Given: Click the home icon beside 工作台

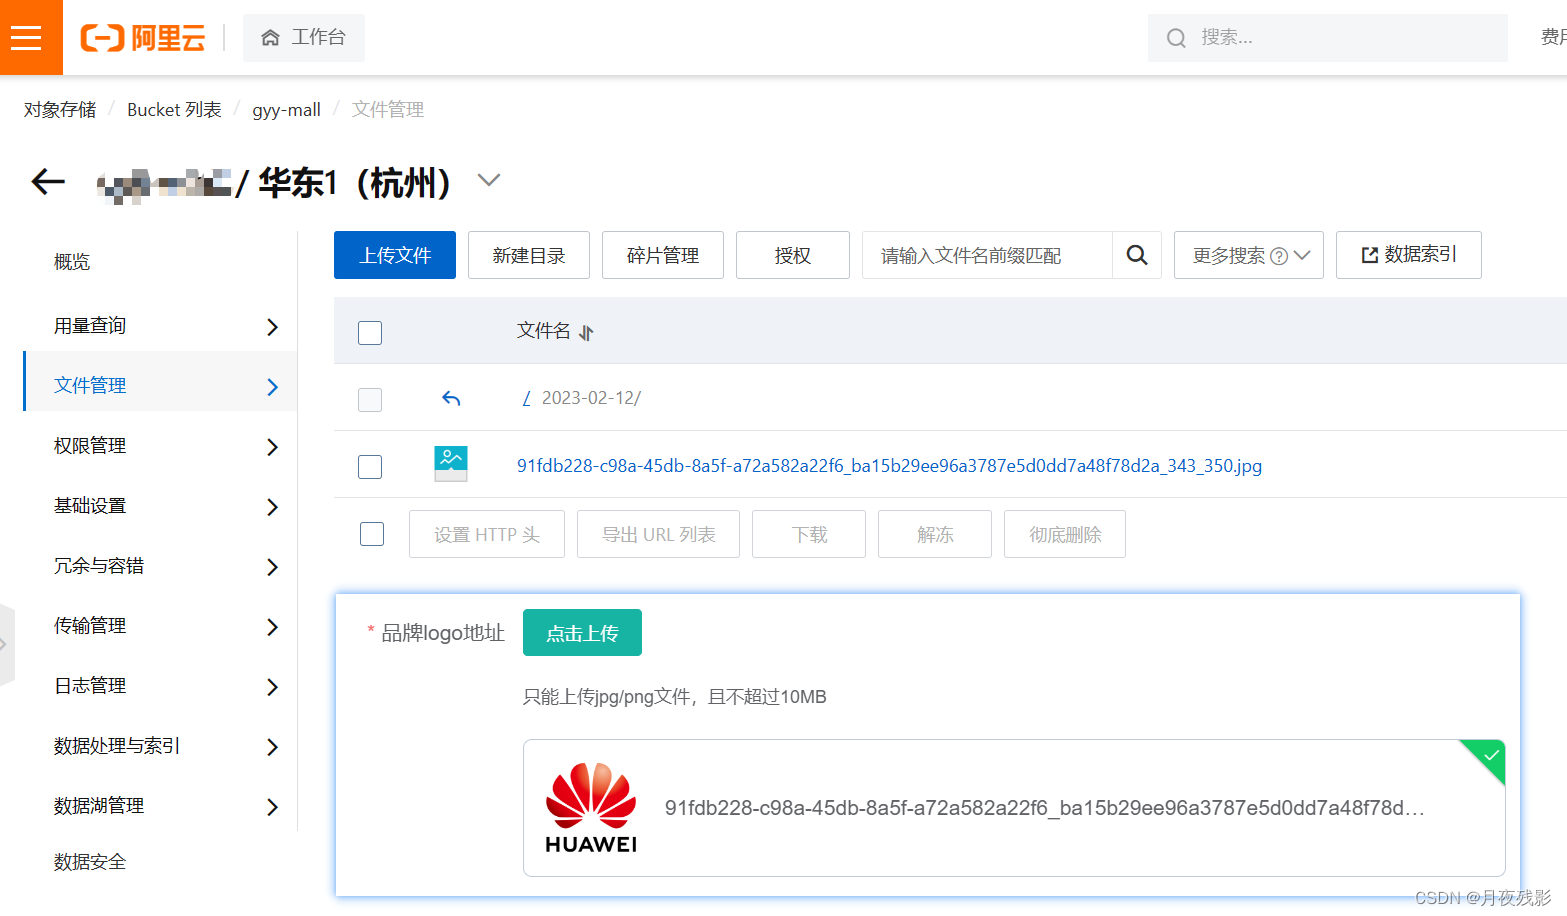Looking at the screenshot, I should coord(270,38).
